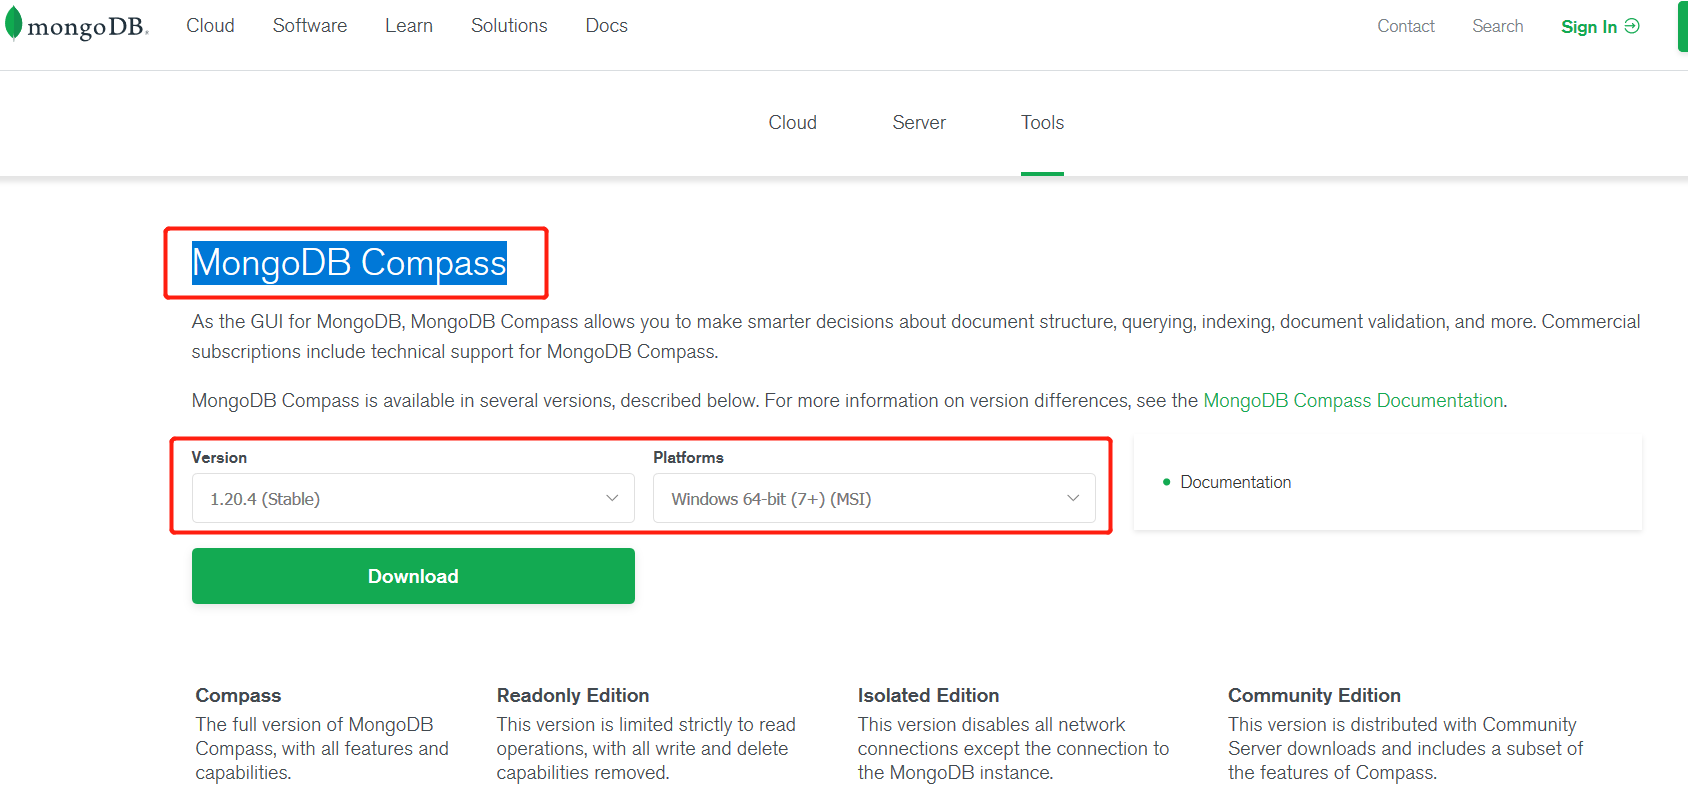Image resolution: width=1688 pixels, height=803 pixels.
Task: Open the Solutions navigation menu
Action: [x=509, y=26]
